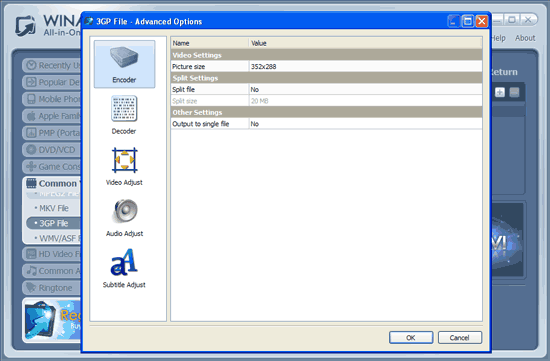Maximize the Advanced Options dialog

[x=468, y=21]
